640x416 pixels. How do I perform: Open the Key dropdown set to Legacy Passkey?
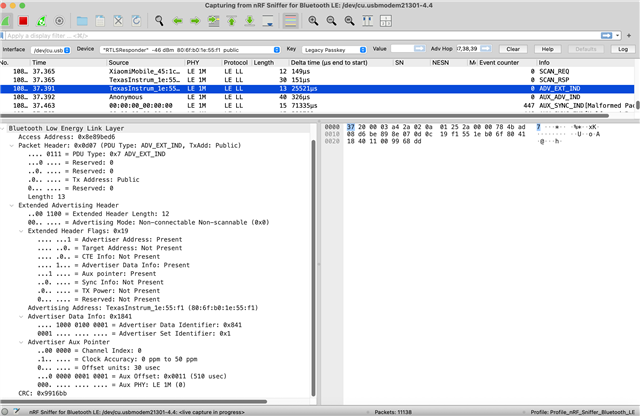coord(332,48)
